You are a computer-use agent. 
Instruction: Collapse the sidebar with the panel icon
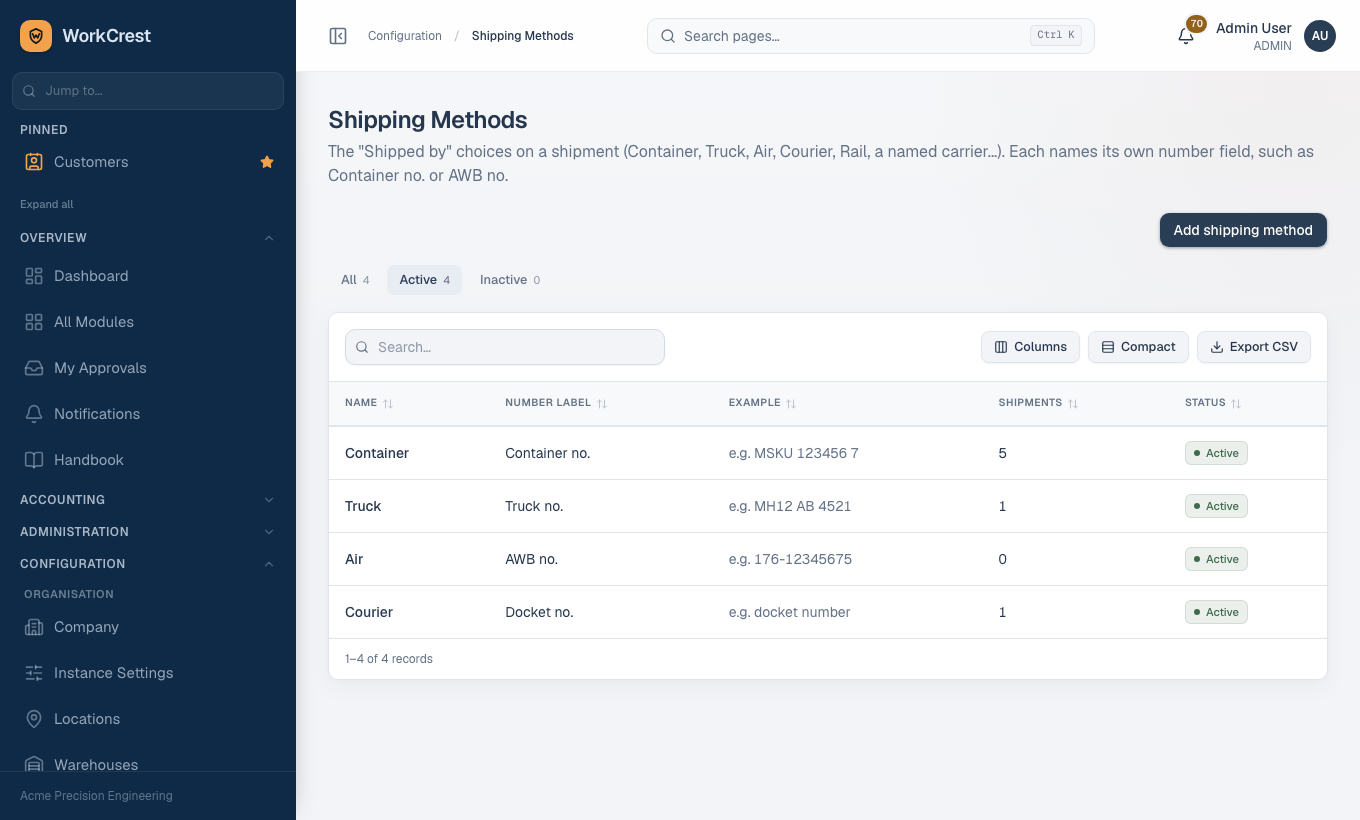338,36
